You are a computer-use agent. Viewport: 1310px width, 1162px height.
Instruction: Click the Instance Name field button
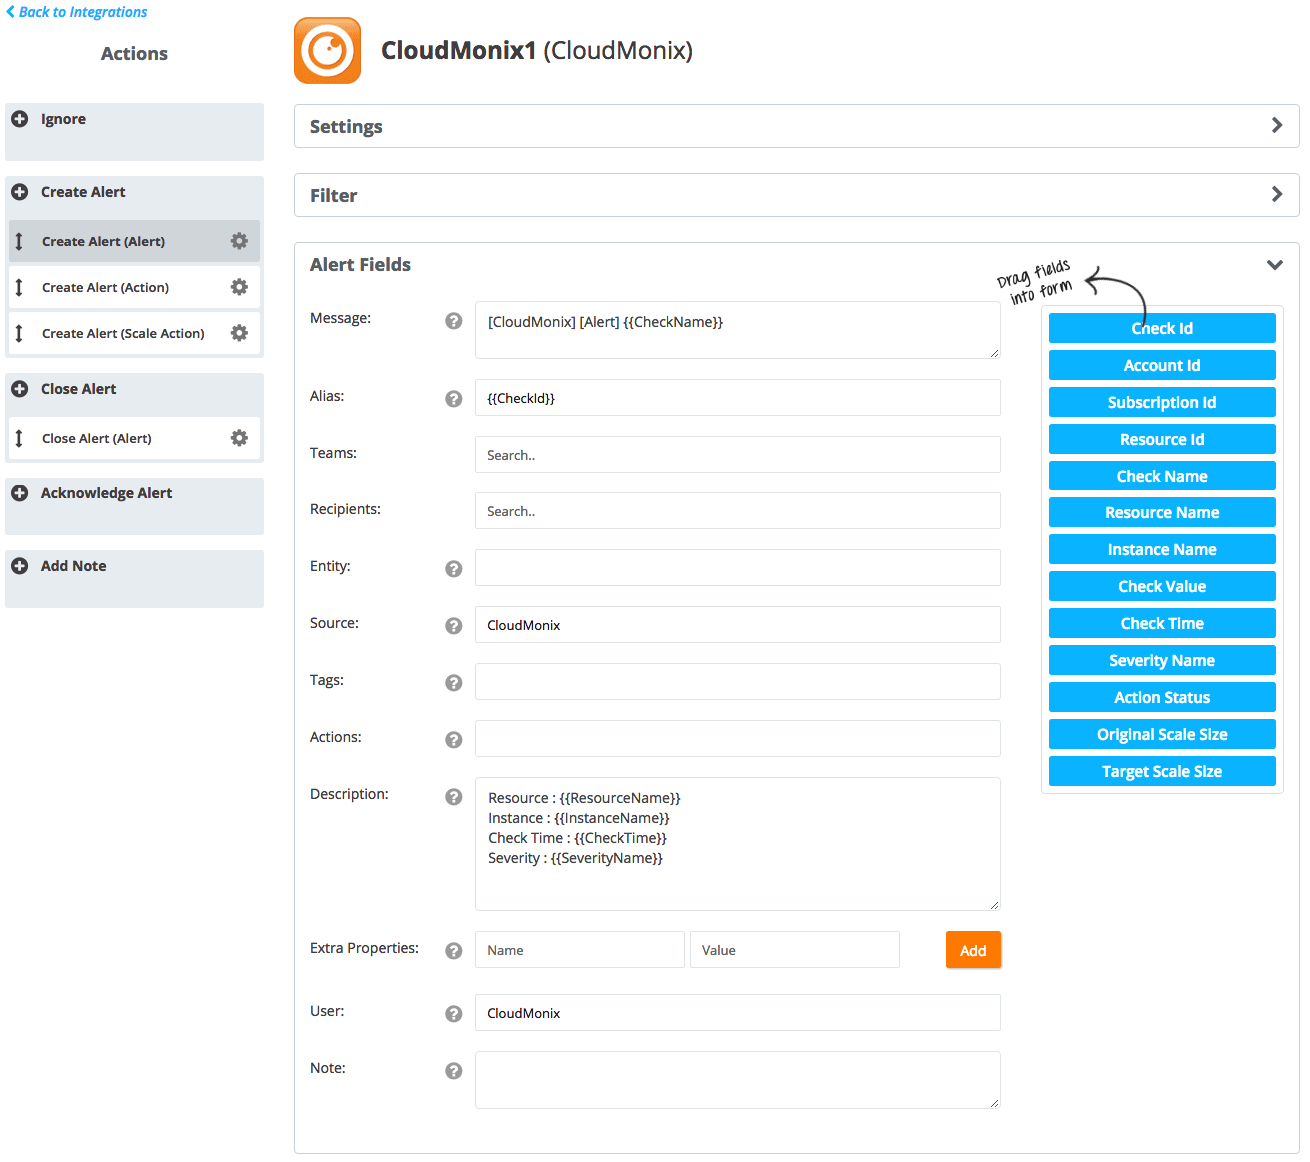coord(1162,549)
